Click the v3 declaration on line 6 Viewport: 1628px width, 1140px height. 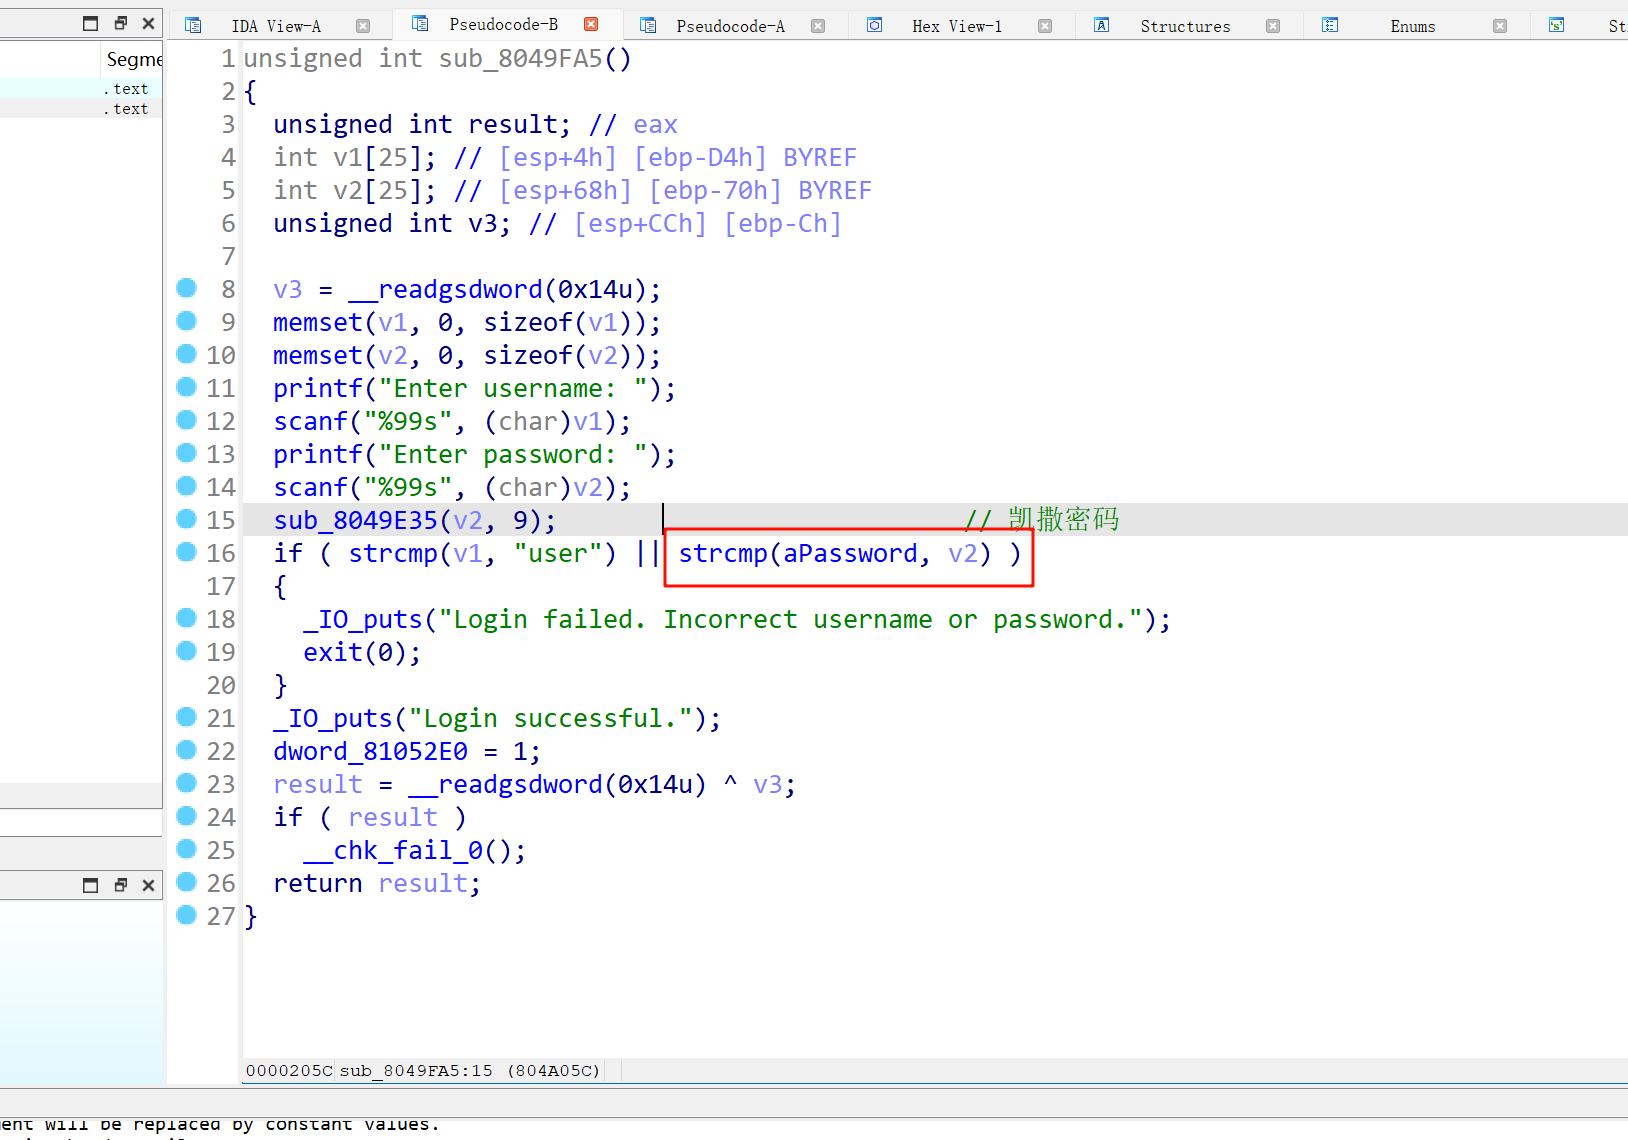[x=392, y=224]
